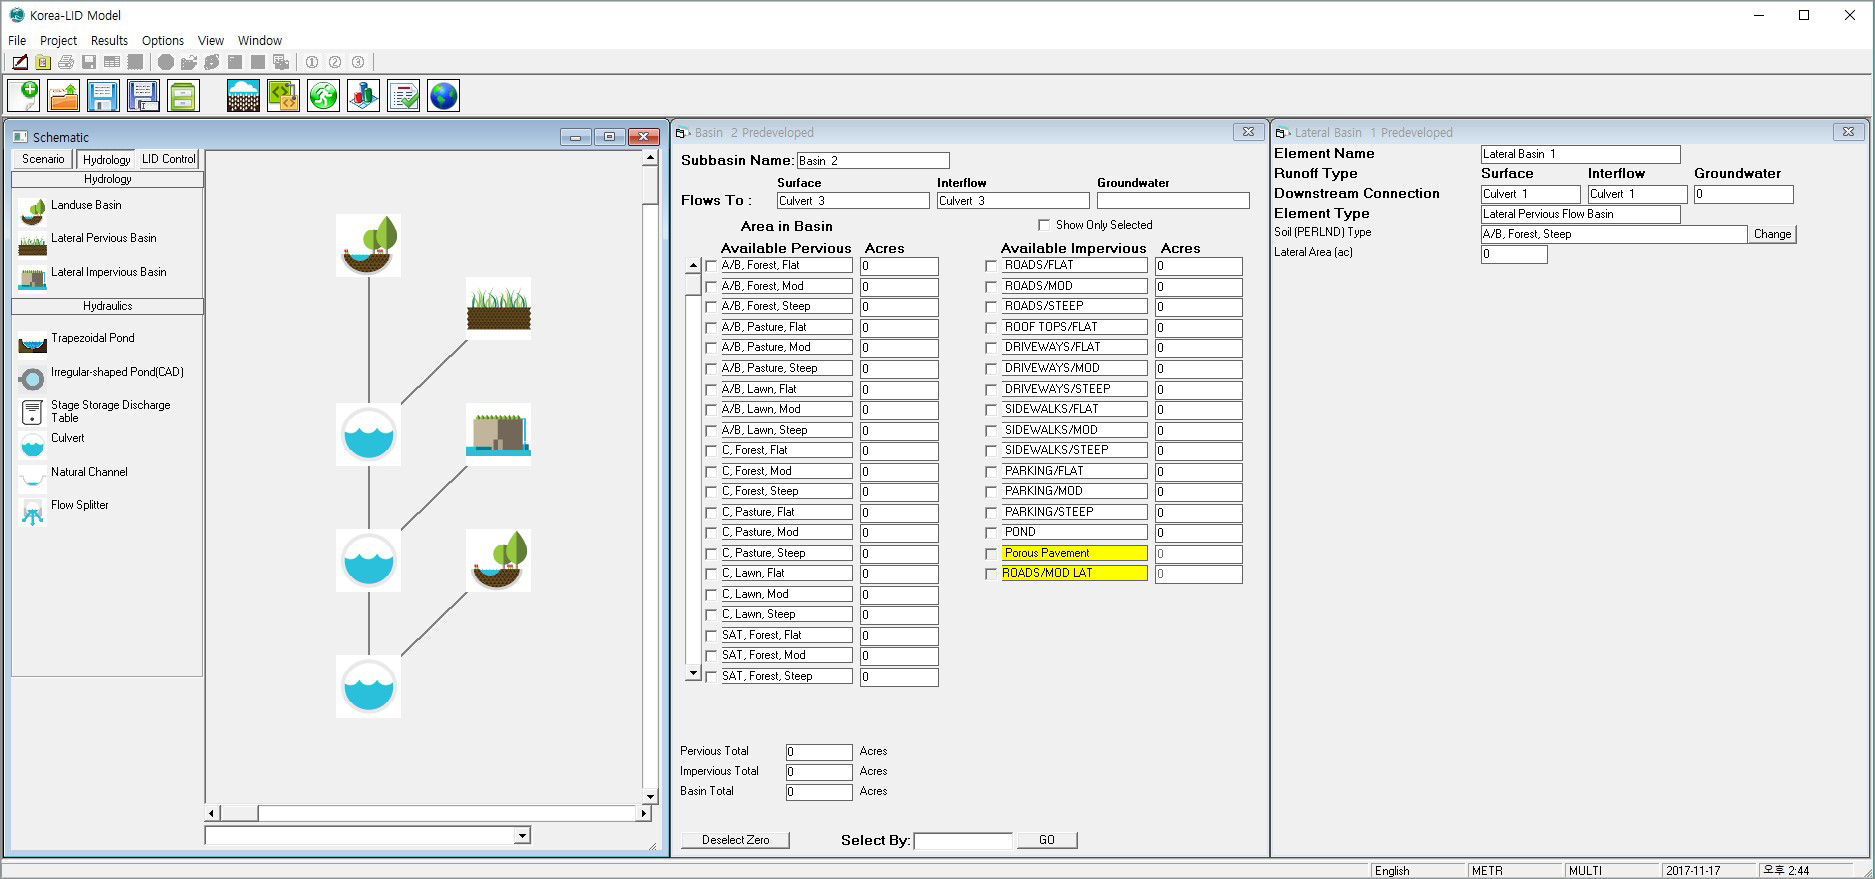Viewport: 1875px width, 879px height.
Task: Click the top tree landuse basin node
Action: (369, 245)
